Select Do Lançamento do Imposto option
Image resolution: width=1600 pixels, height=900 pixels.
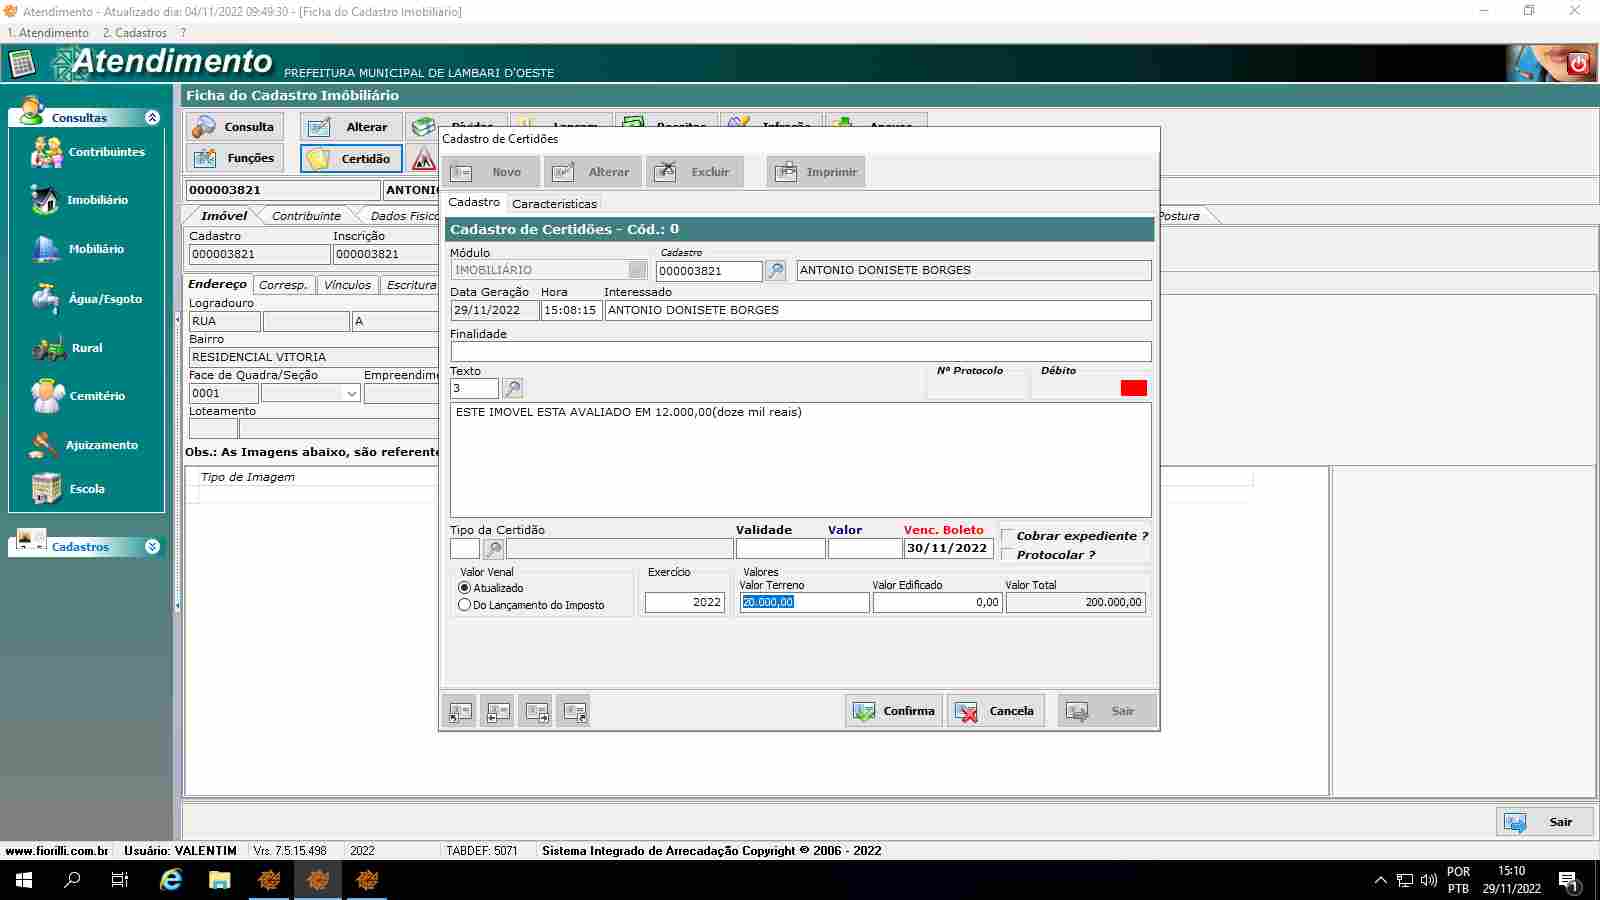click(464, 605)
